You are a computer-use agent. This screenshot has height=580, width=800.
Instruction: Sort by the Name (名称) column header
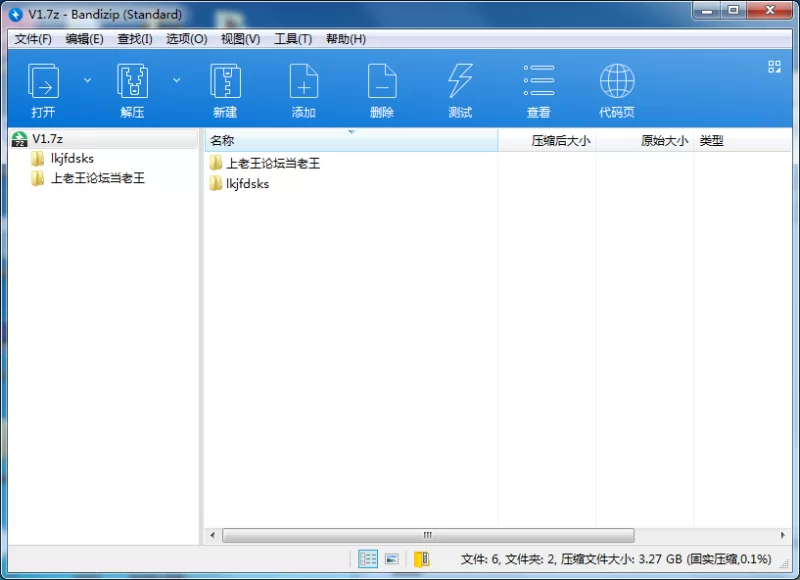351,141
